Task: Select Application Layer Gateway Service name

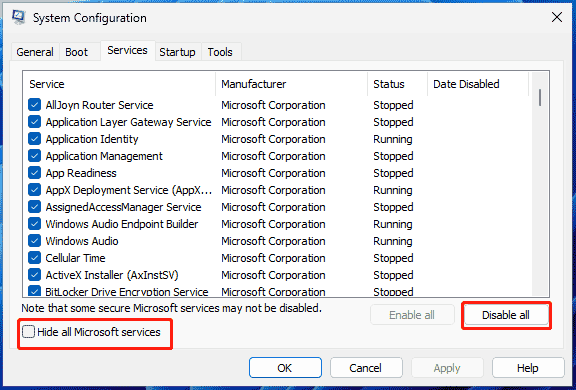Action: pyautogui.click(x=128, y=122)
